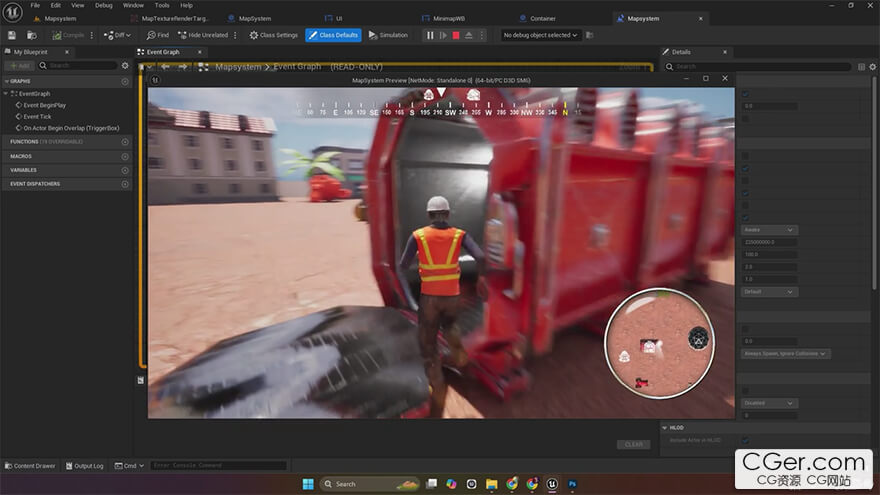Collapse the EventGraph tree node
Image resolution: width=880 pixels, height=495 pixels.
click(x=6, y=94)
